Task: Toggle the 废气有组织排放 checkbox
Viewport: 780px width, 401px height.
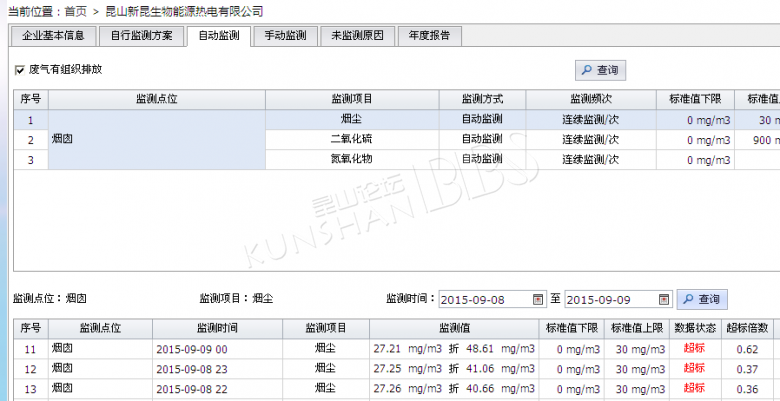Action: pyautogui.click(x=20, y=70)
